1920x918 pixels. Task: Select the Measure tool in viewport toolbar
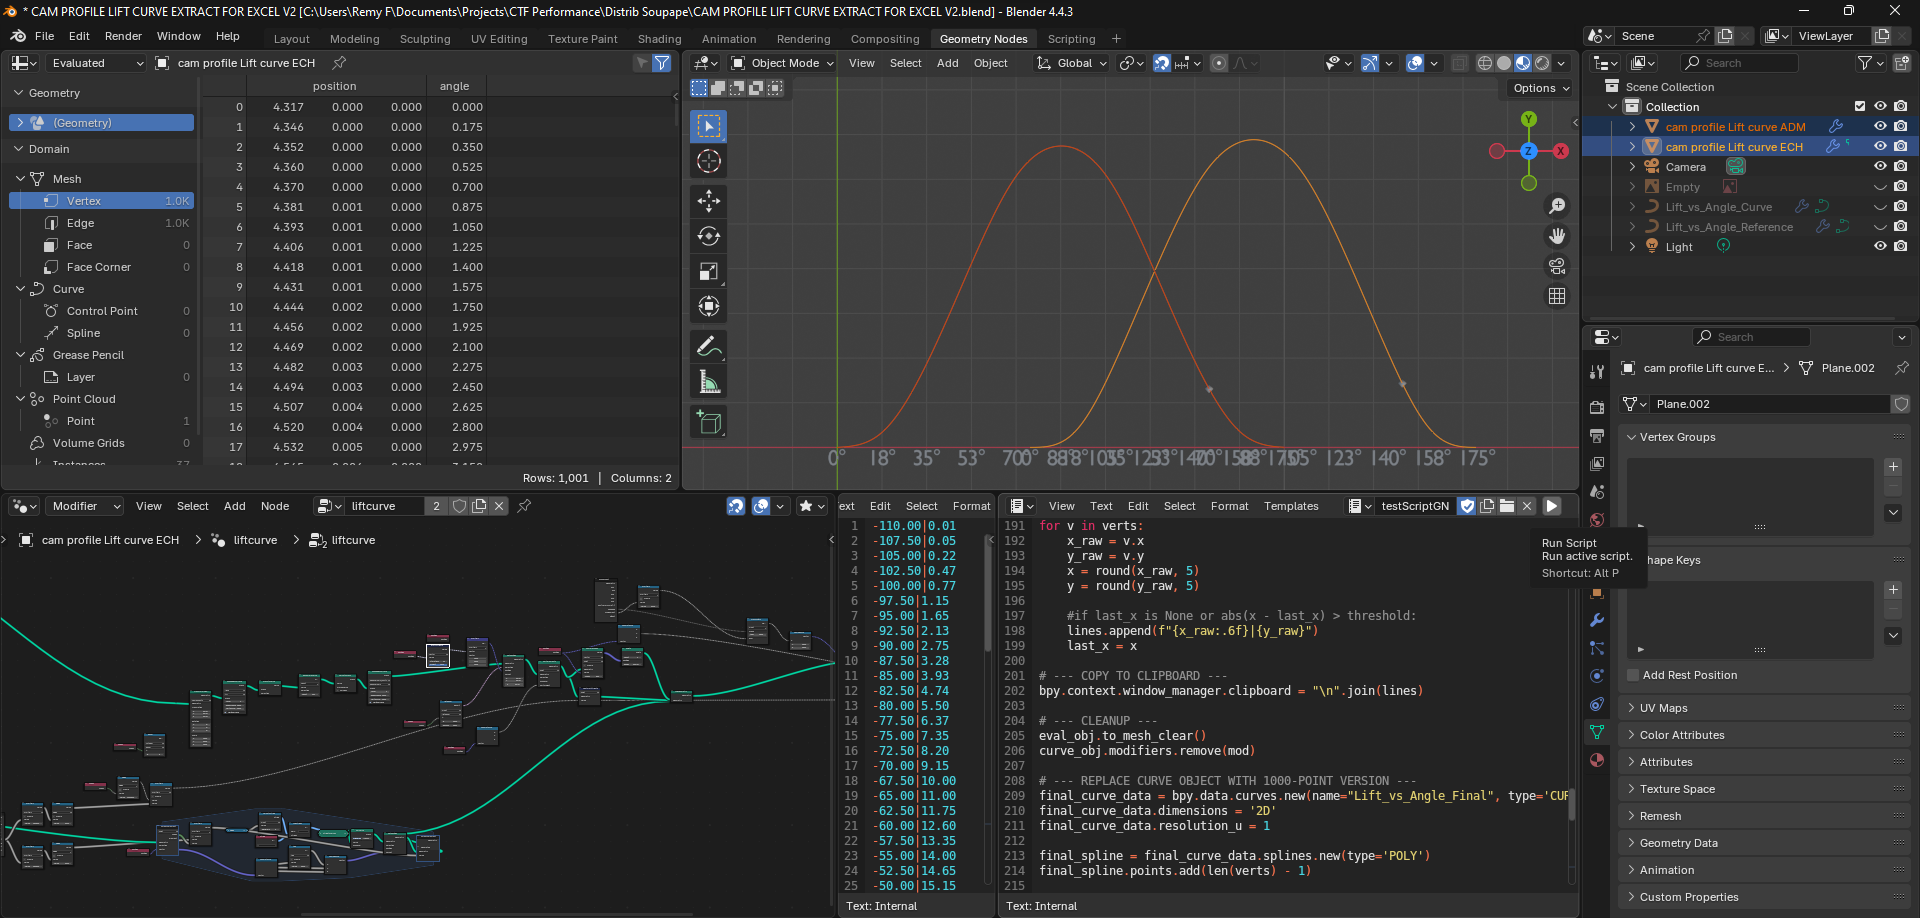[x=709, y=382]
